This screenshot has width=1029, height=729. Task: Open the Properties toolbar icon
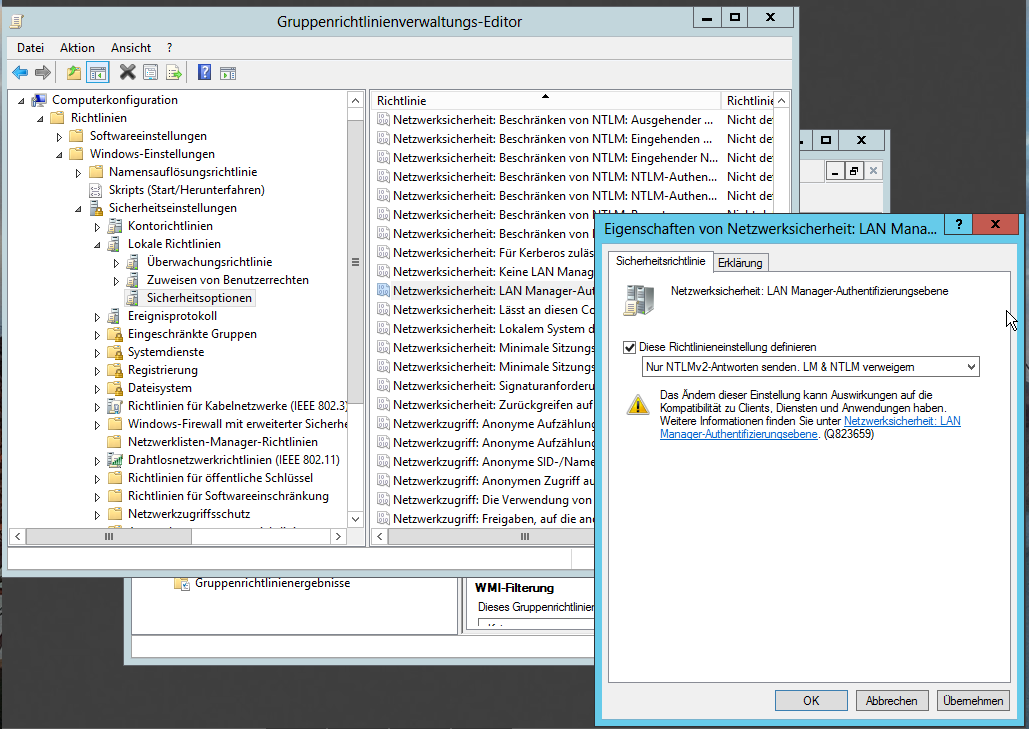(x=150, y=71)
